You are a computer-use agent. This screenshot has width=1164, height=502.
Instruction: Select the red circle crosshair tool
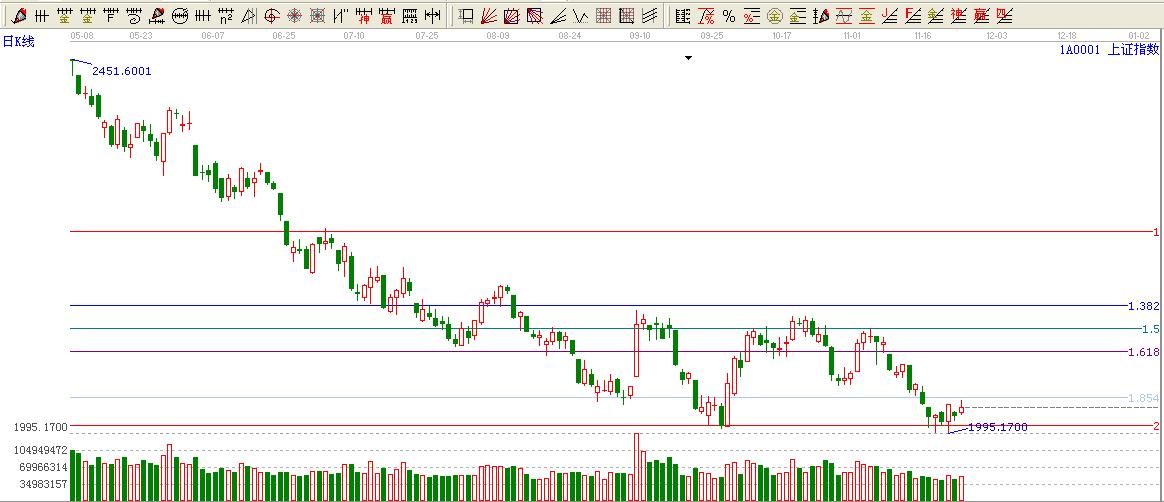[271, 16]
